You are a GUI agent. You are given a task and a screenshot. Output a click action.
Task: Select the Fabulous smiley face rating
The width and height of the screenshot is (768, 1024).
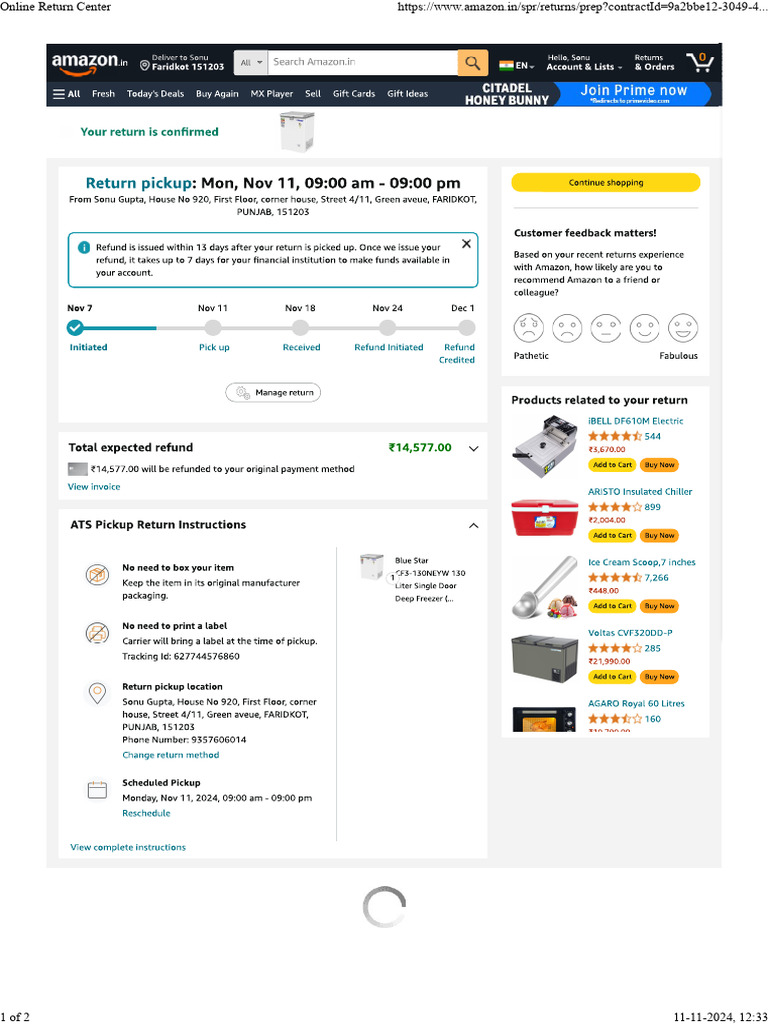coord(683,328)
